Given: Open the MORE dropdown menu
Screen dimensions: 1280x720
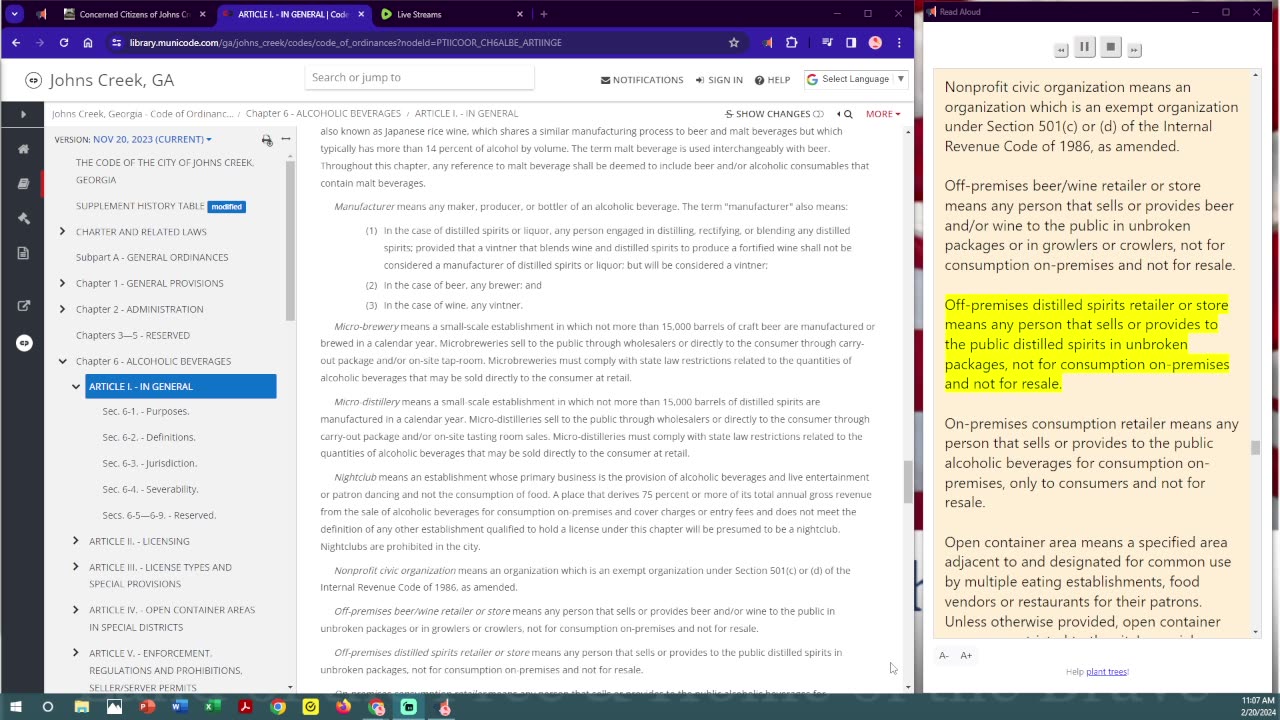Looking at the screenshot, I should tap(883, 114).
